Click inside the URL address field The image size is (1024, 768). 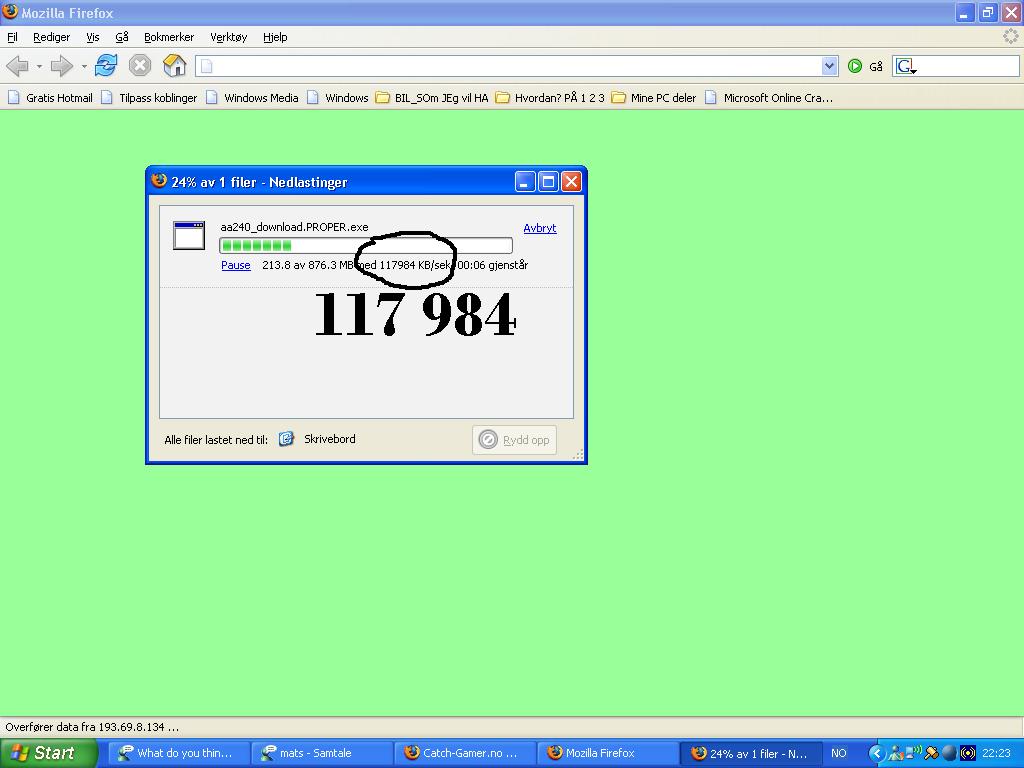coord(516,66)
